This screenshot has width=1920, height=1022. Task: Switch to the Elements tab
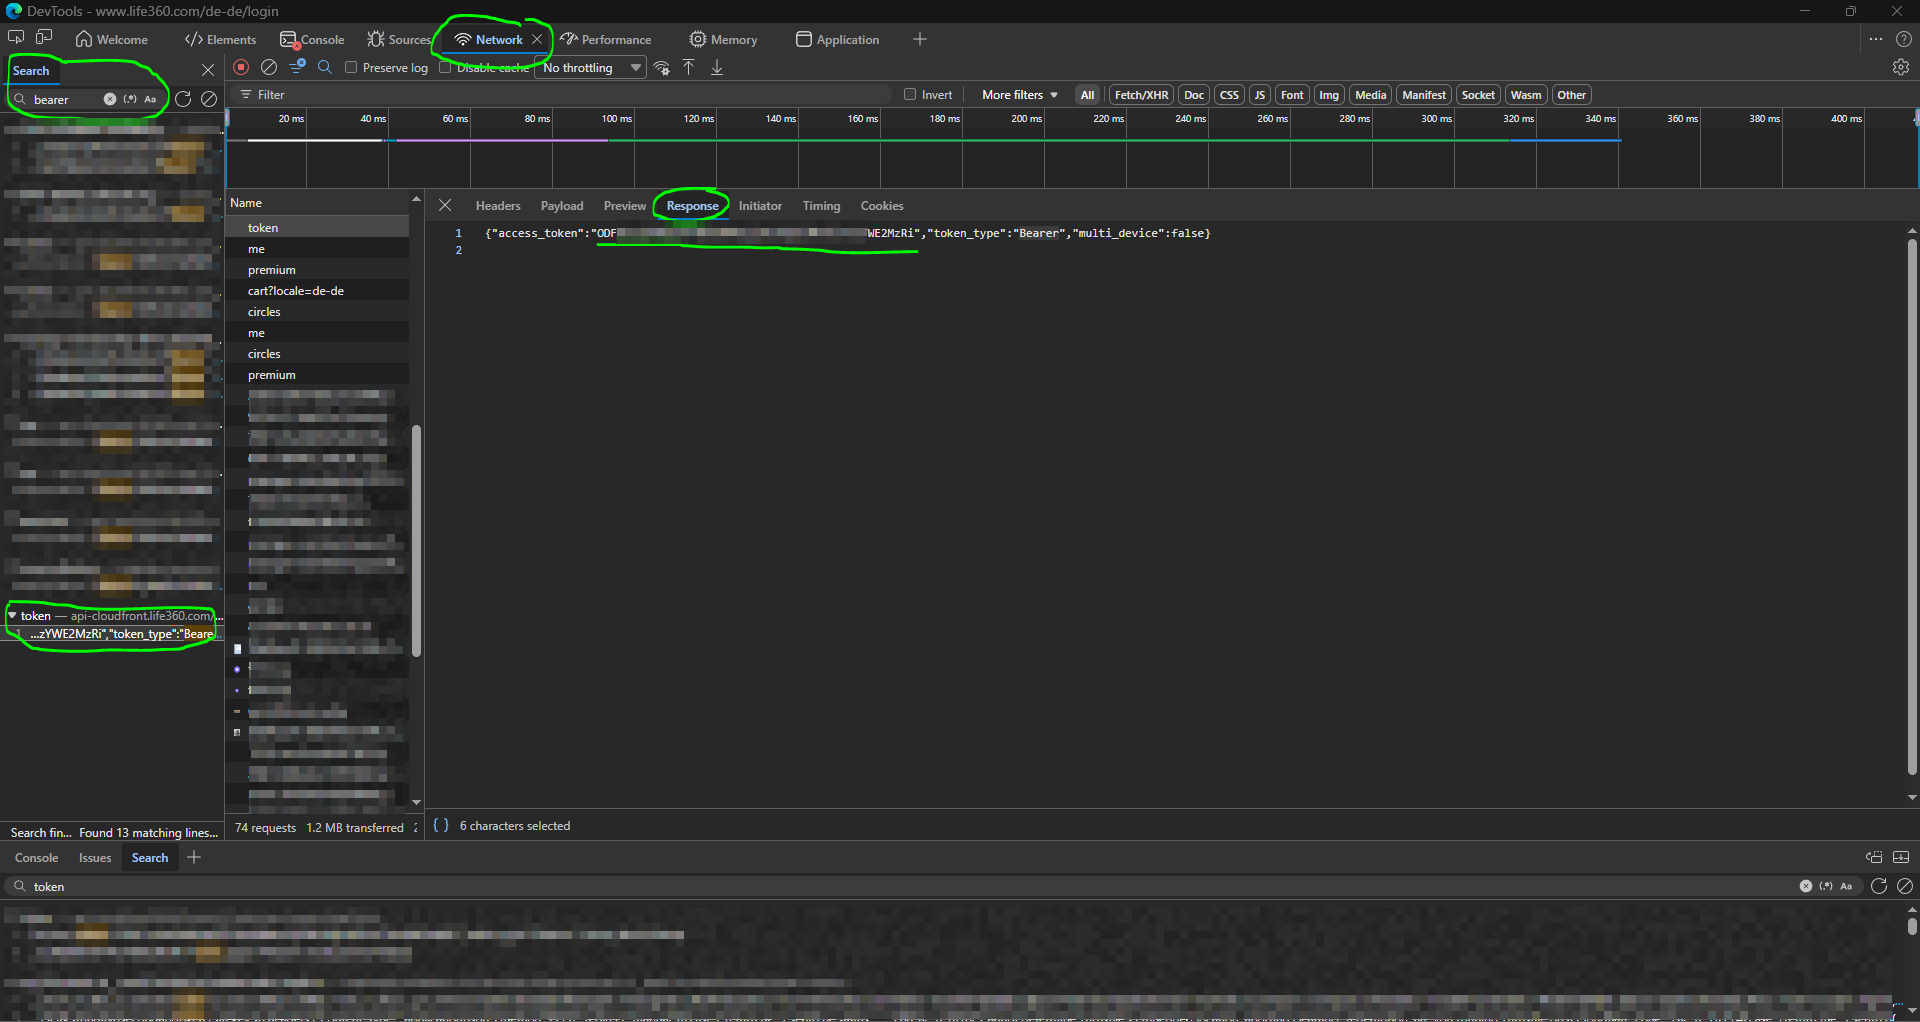coord(220,39)
